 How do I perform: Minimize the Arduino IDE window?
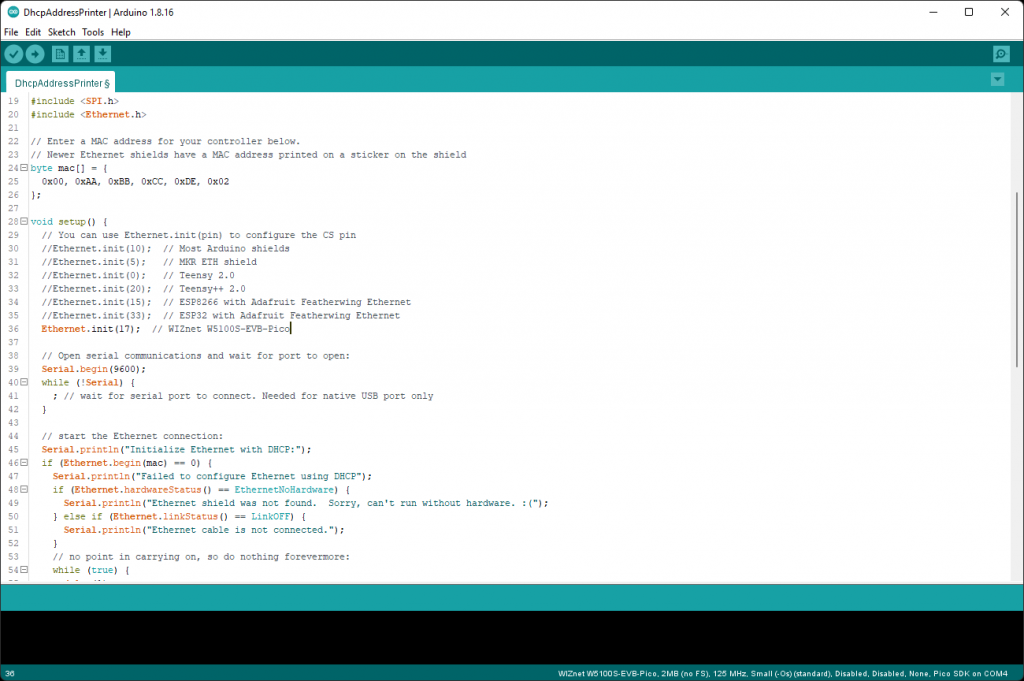click(x=933, y=12)
